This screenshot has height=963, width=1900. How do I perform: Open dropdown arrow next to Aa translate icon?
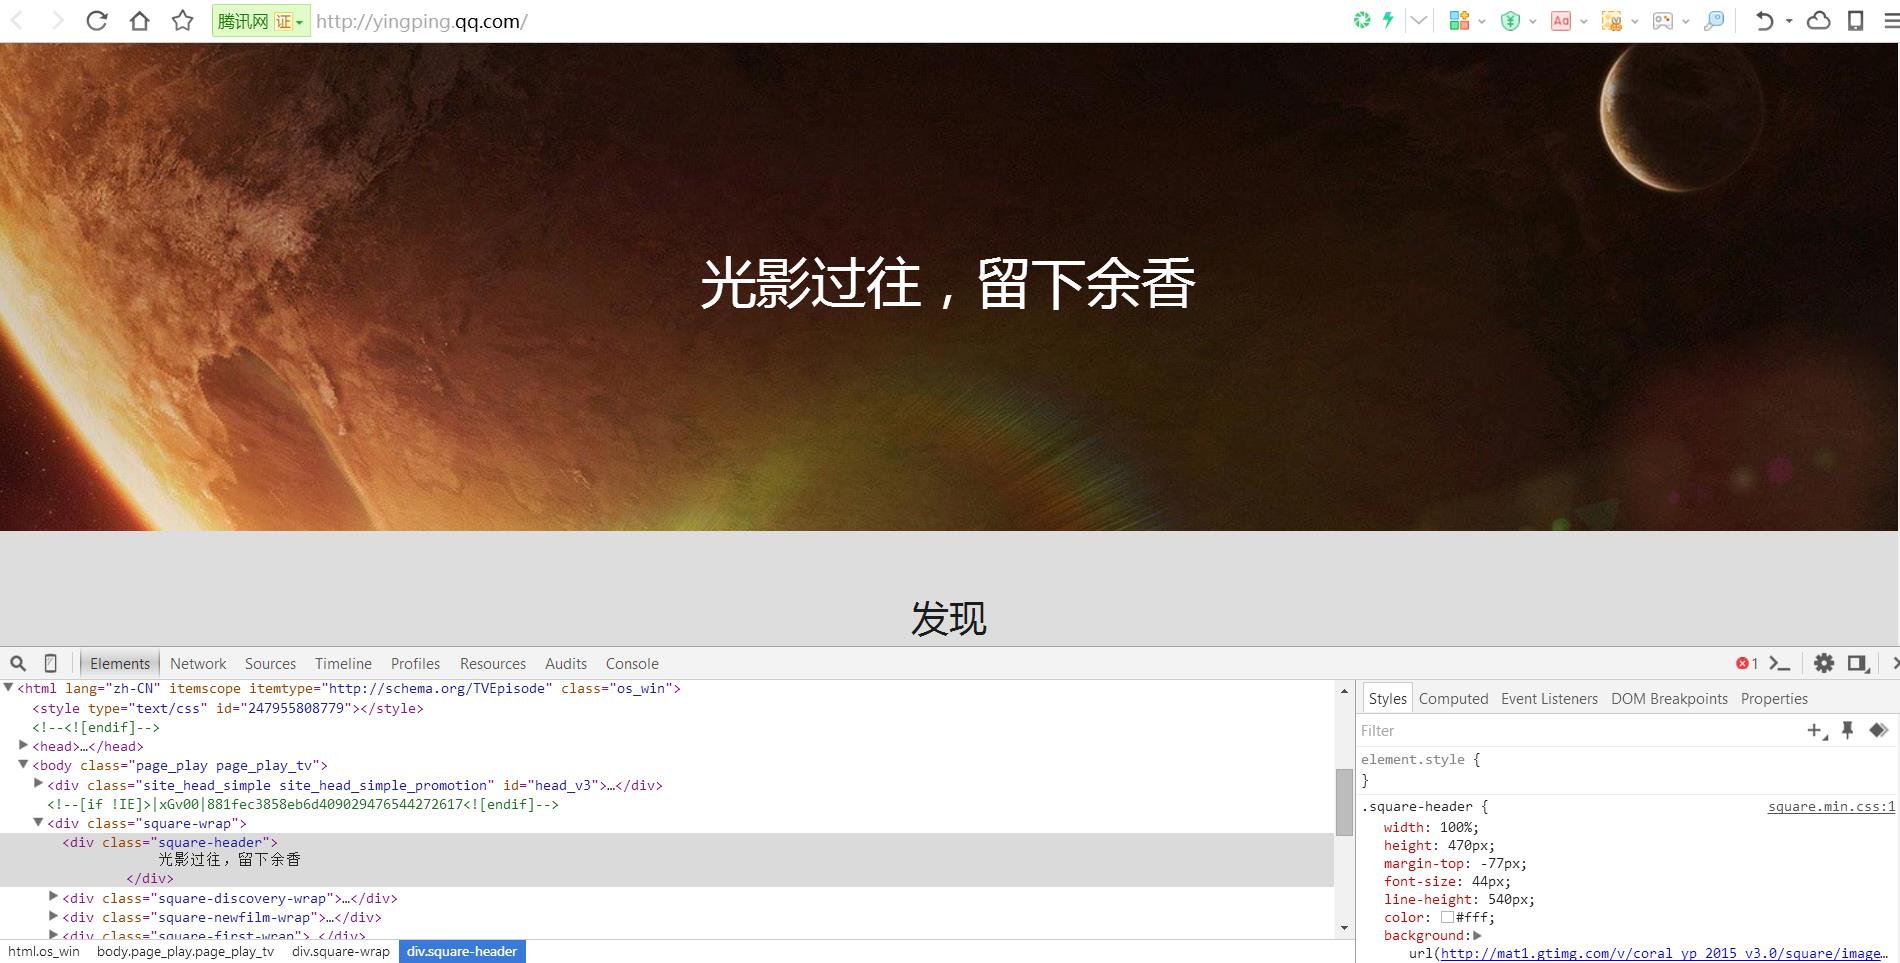(x=1584, y=21)
